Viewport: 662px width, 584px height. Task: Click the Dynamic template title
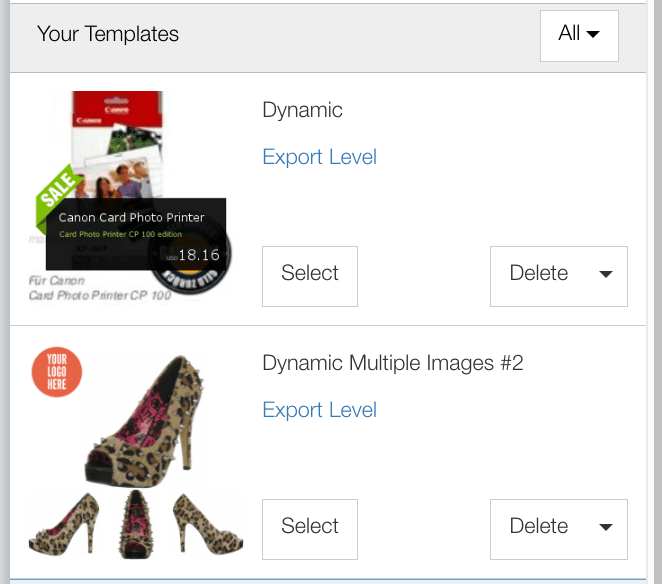click(x=302, y=110)
